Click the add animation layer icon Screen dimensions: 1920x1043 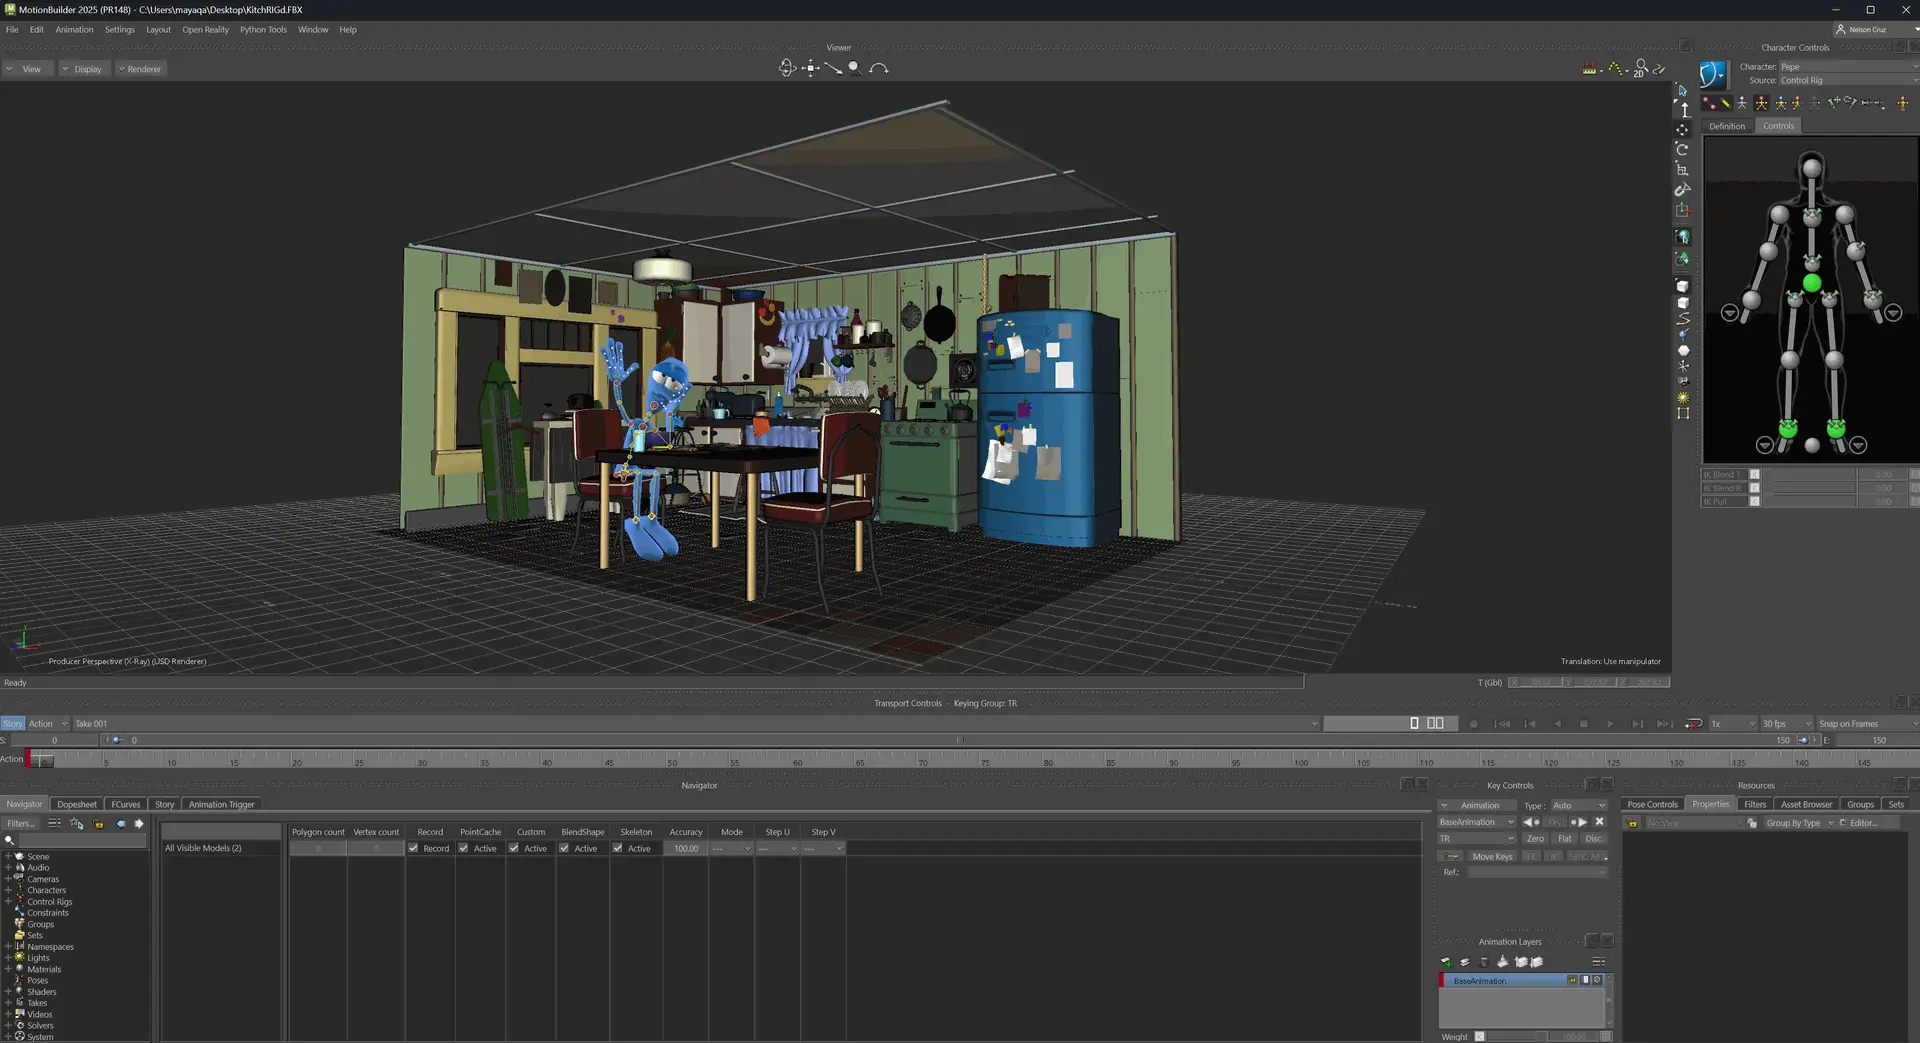coord(1446,962)
